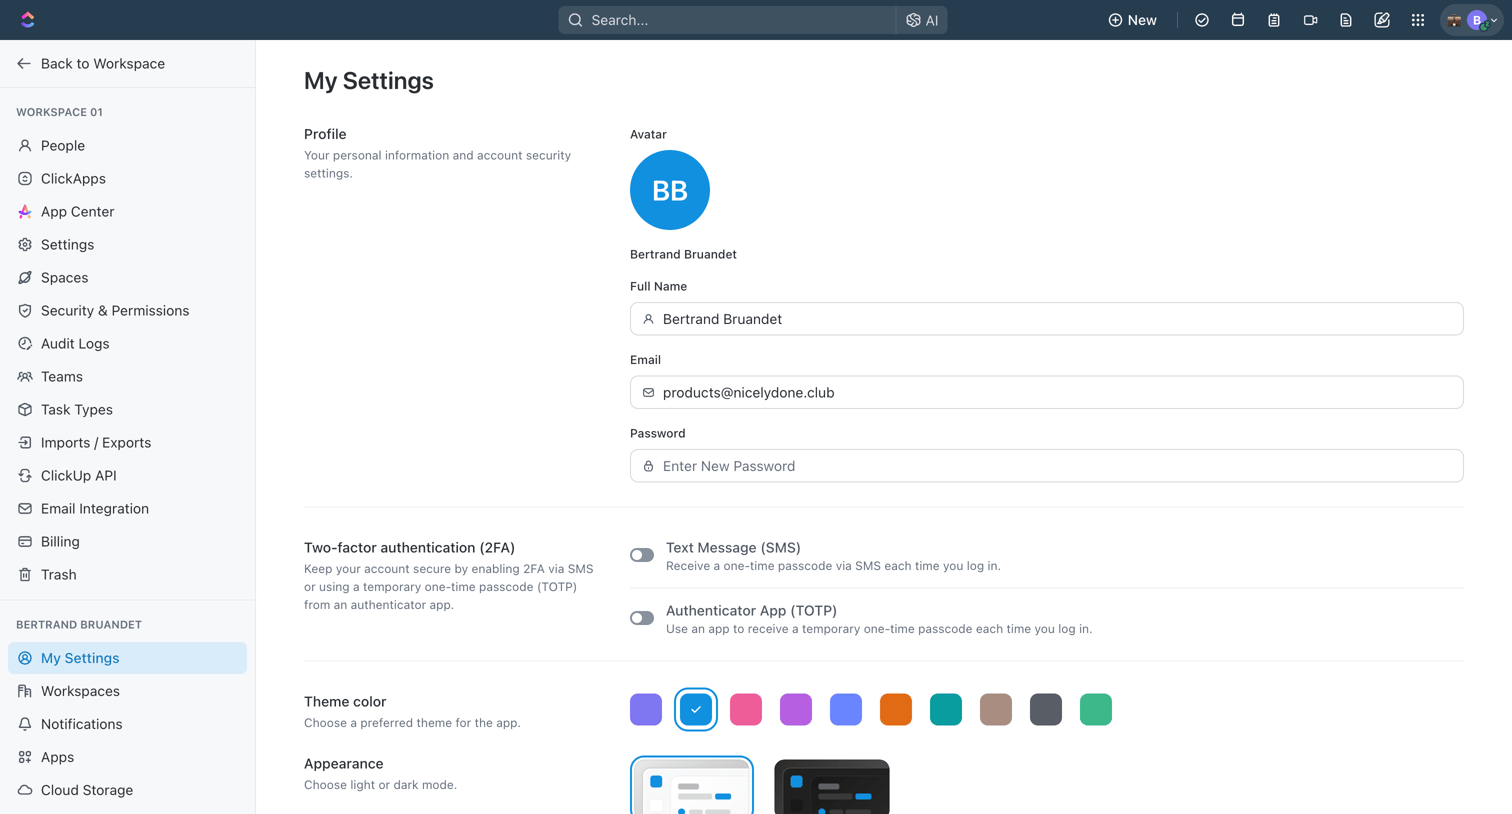Screen dimensions: 1512x814
Task: Open Security & Permissions
Action: click(127, 310)
